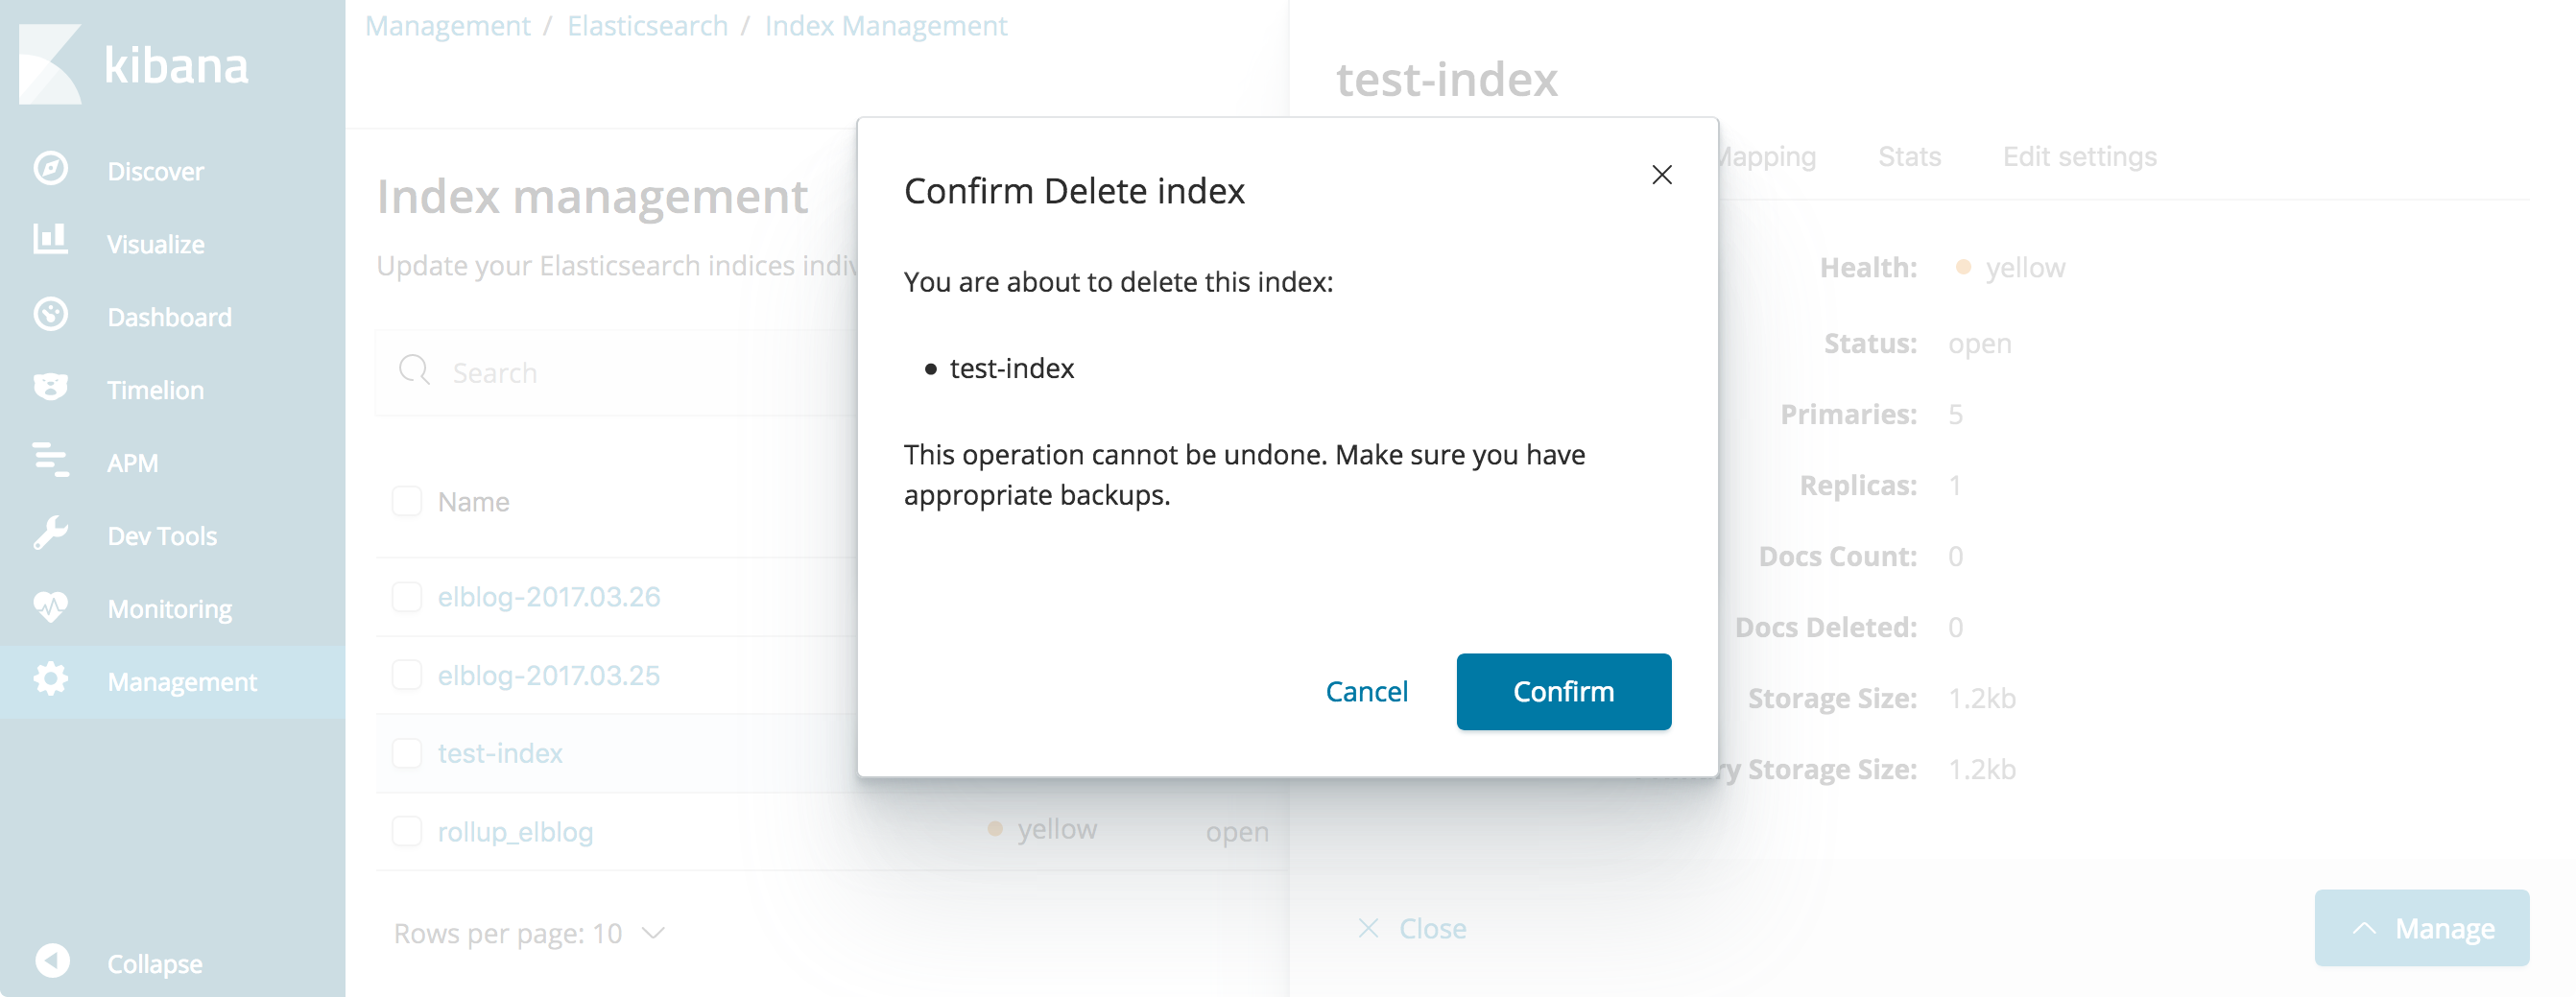Open Timelion via bear mask icon
Viewport: 2576px width, 997px height.
(x=50, y=387)
